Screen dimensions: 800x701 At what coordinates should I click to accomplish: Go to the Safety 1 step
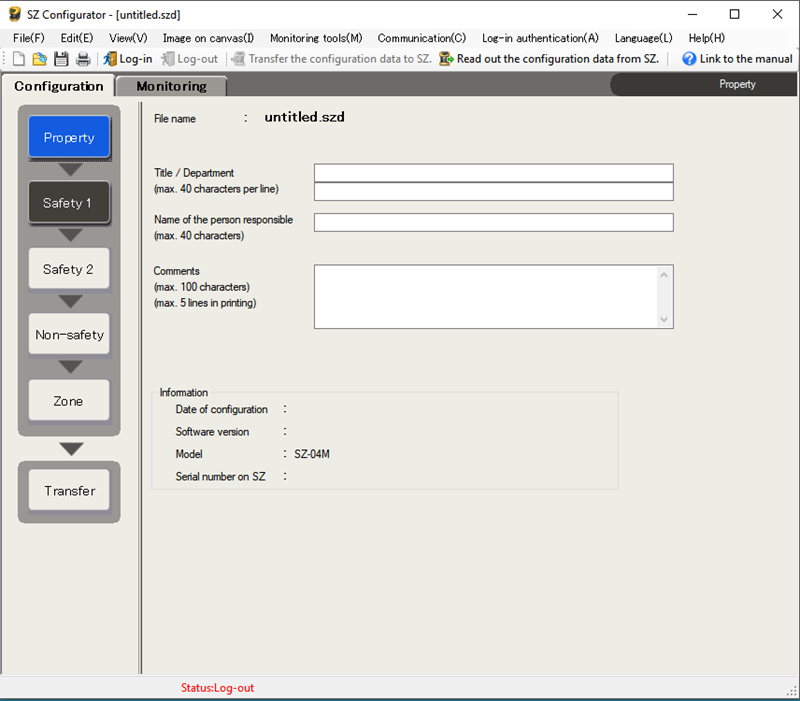pos(68,203)
